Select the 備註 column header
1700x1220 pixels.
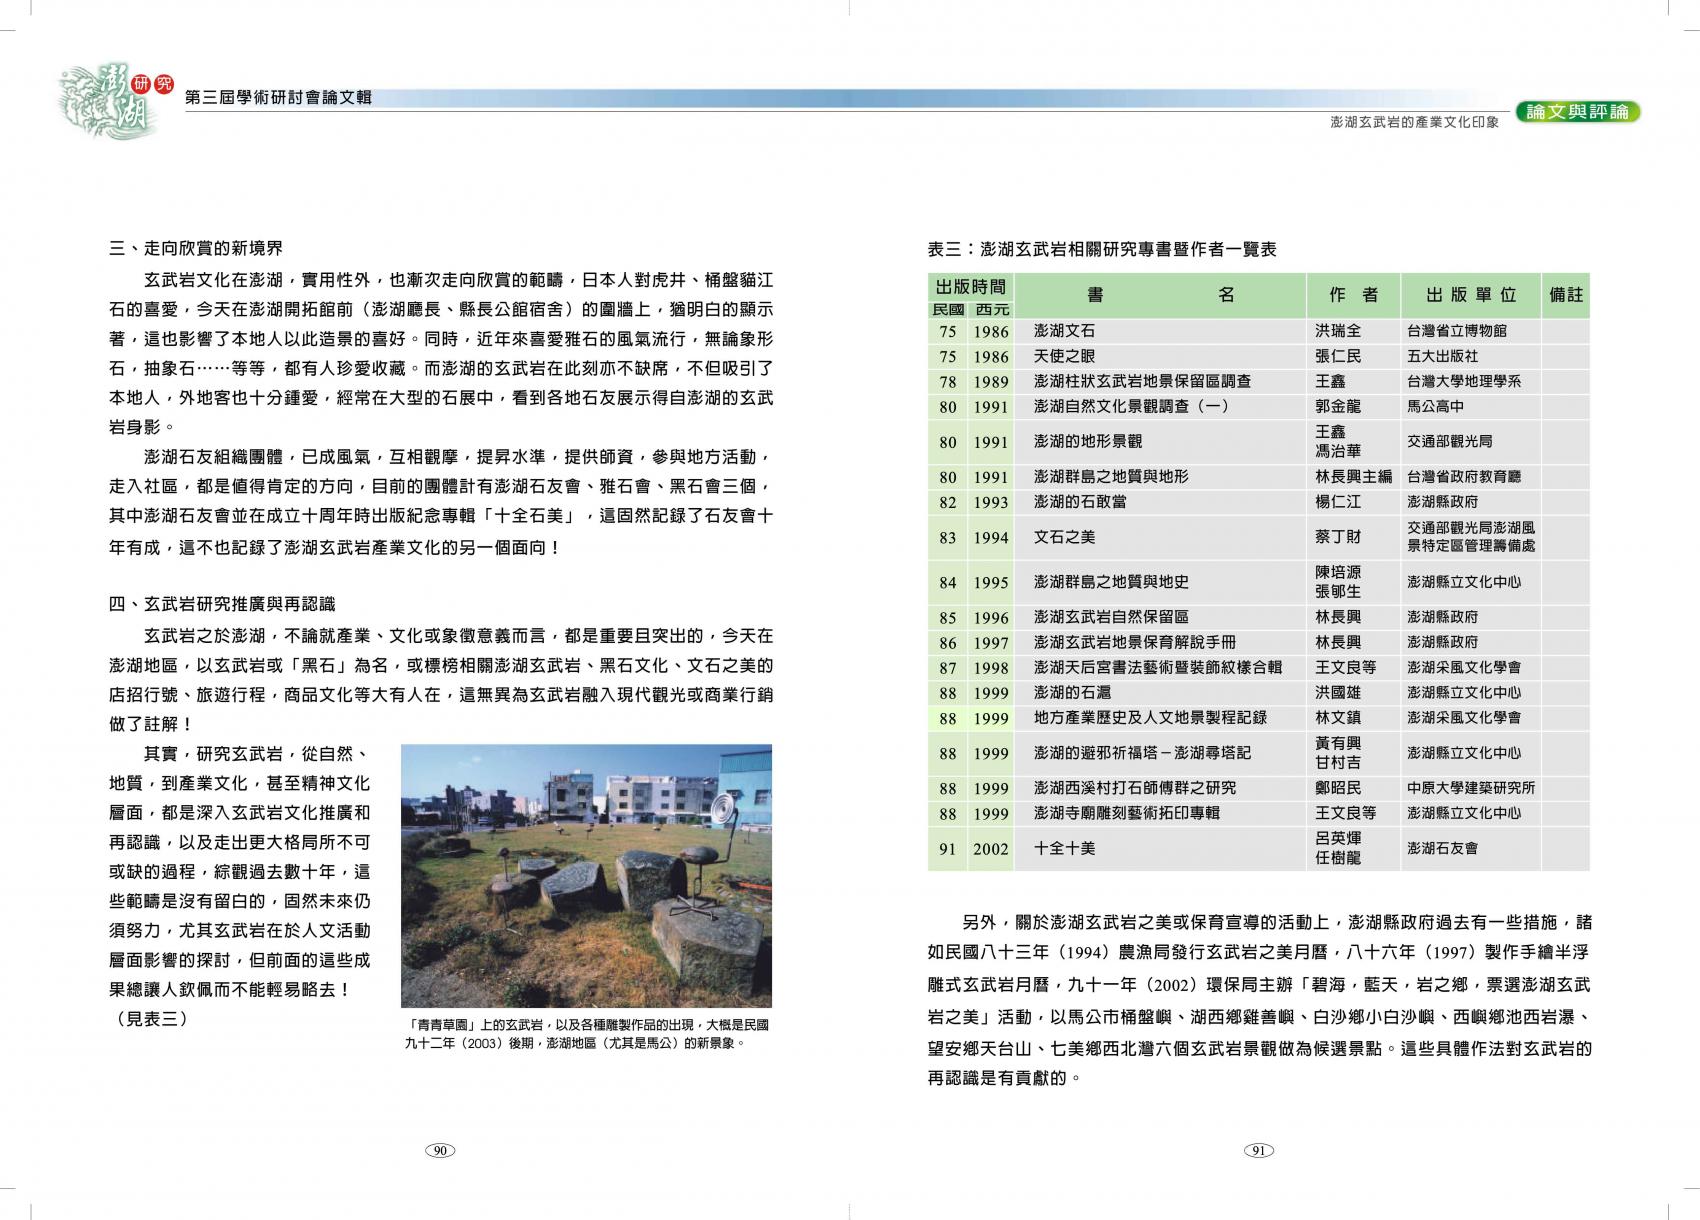(x=1565, y=295)
